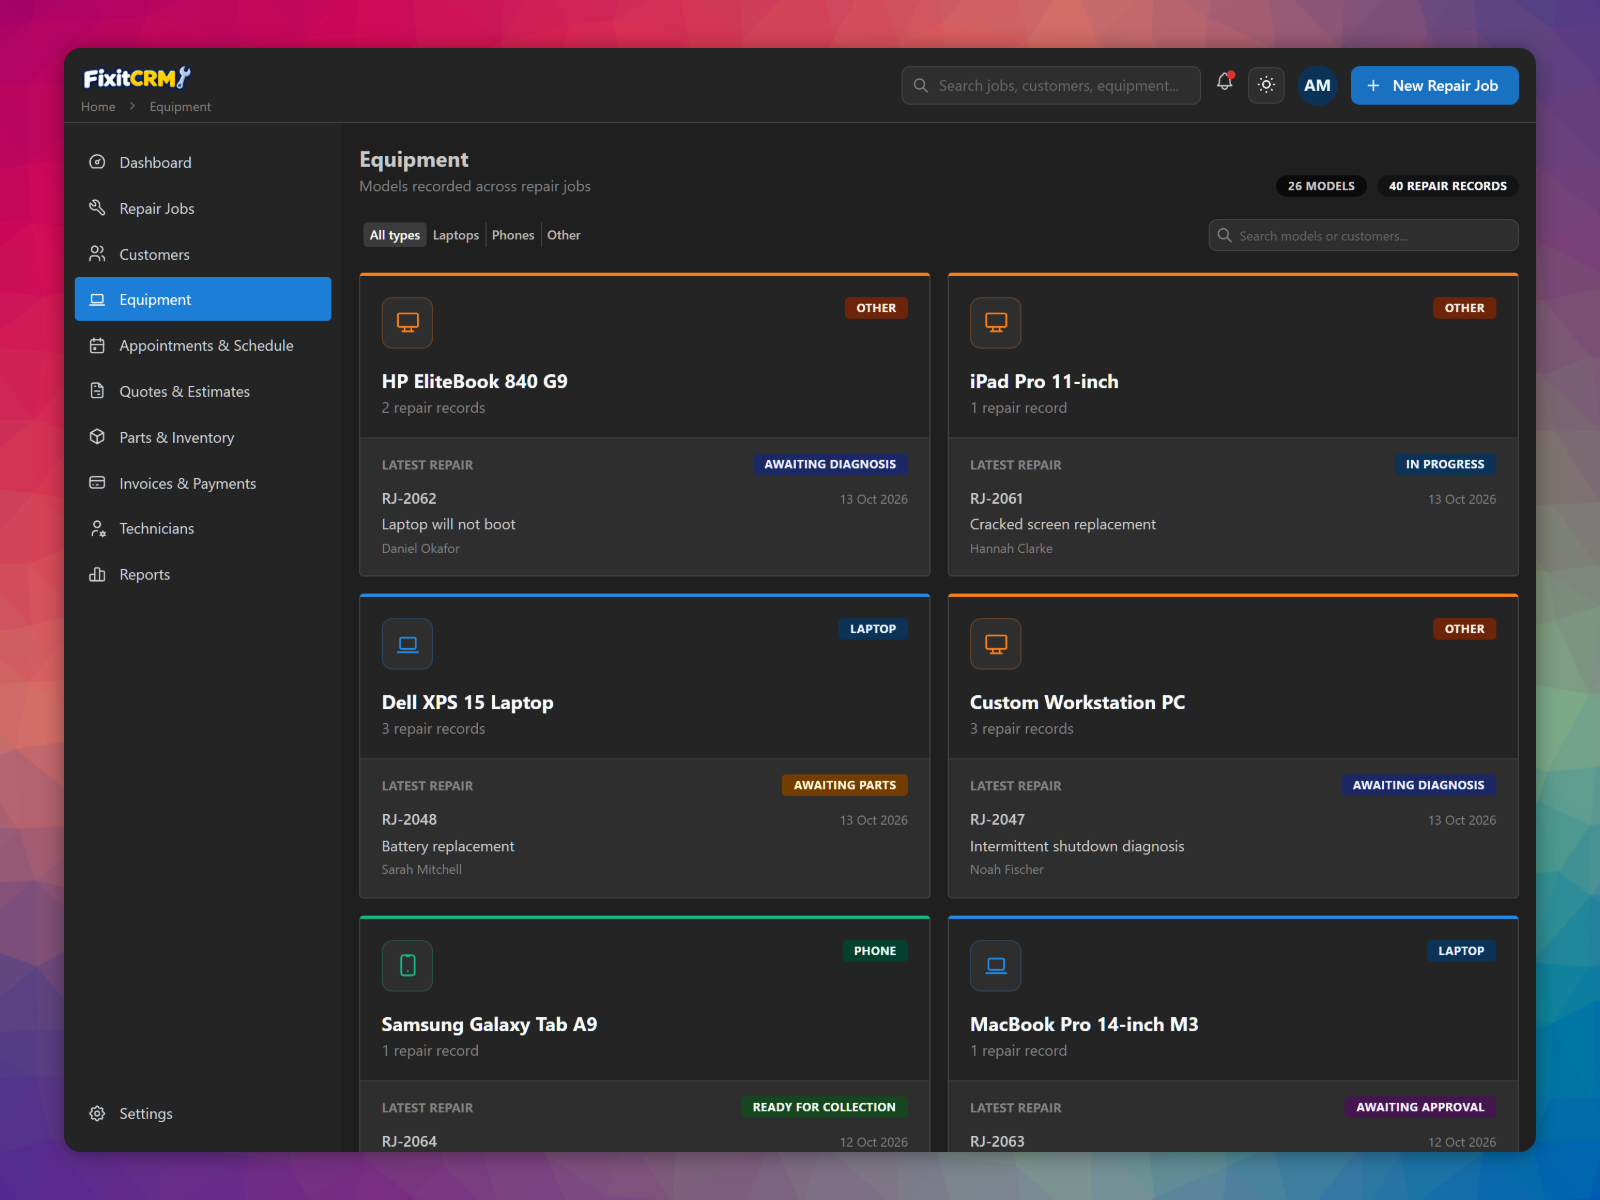Click the Custom Workstation PC title
This screenshot has height=1200, width=1600.
click(x=1077, y=702)
